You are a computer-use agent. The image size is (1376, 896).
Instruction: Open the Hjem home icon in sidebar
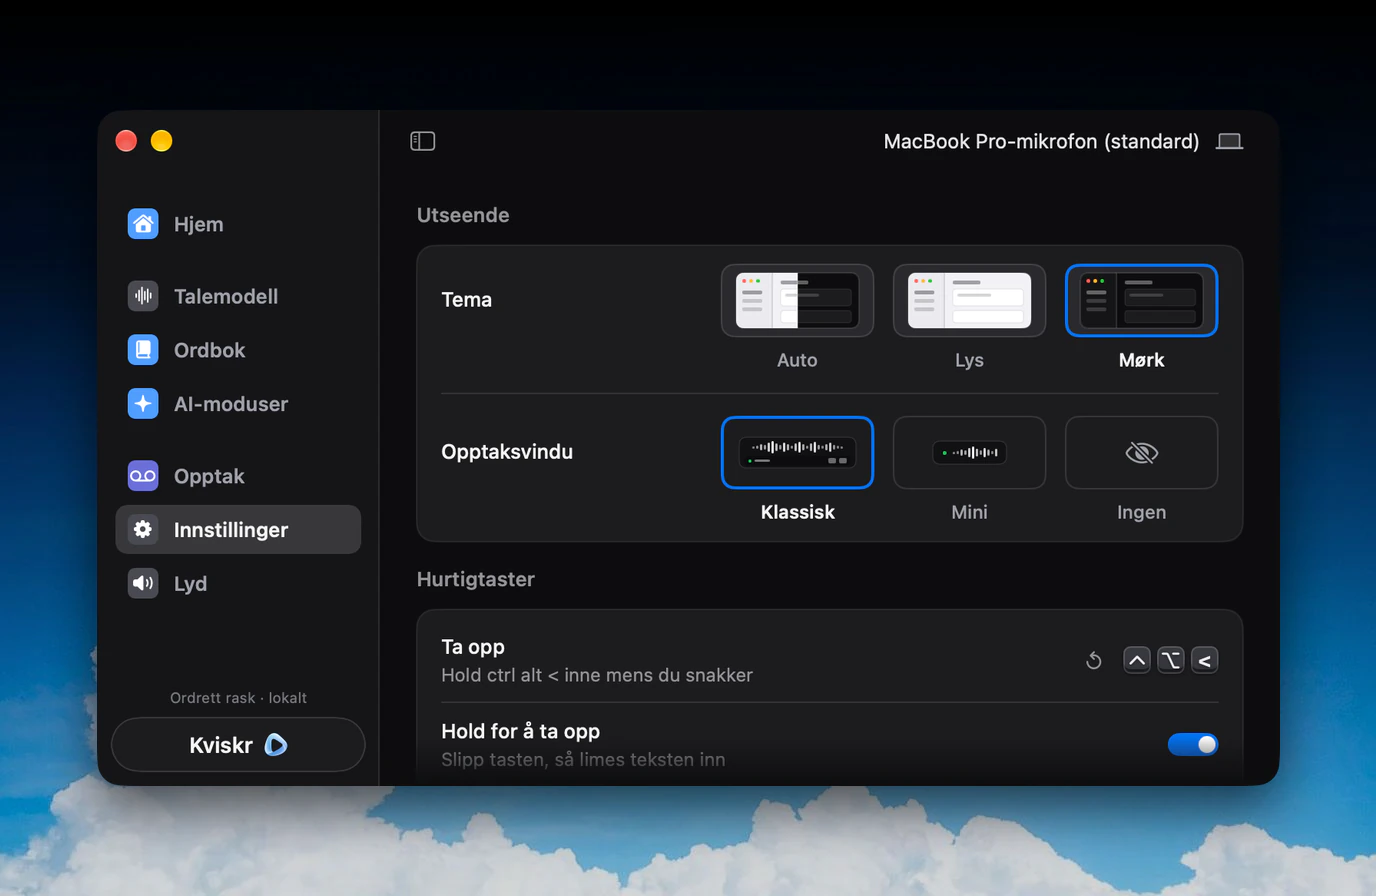(143, 224)
